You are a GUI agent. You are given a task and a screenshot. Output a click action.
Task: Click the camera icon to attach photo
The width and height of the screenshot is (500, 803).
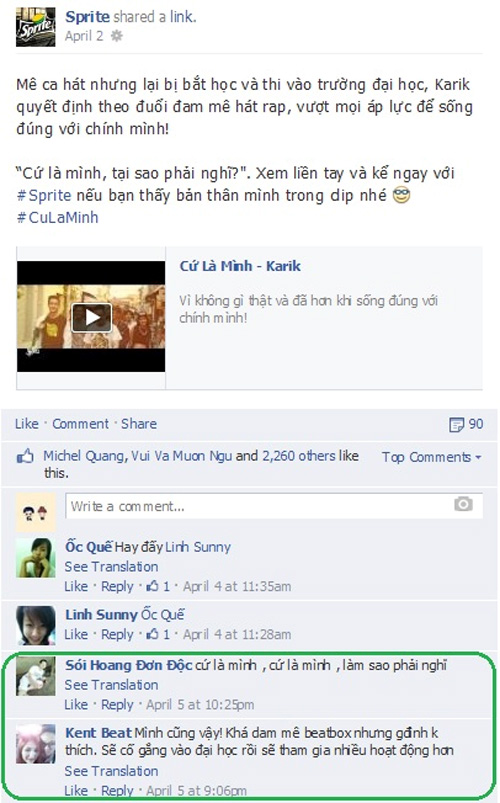coord(463,504)
